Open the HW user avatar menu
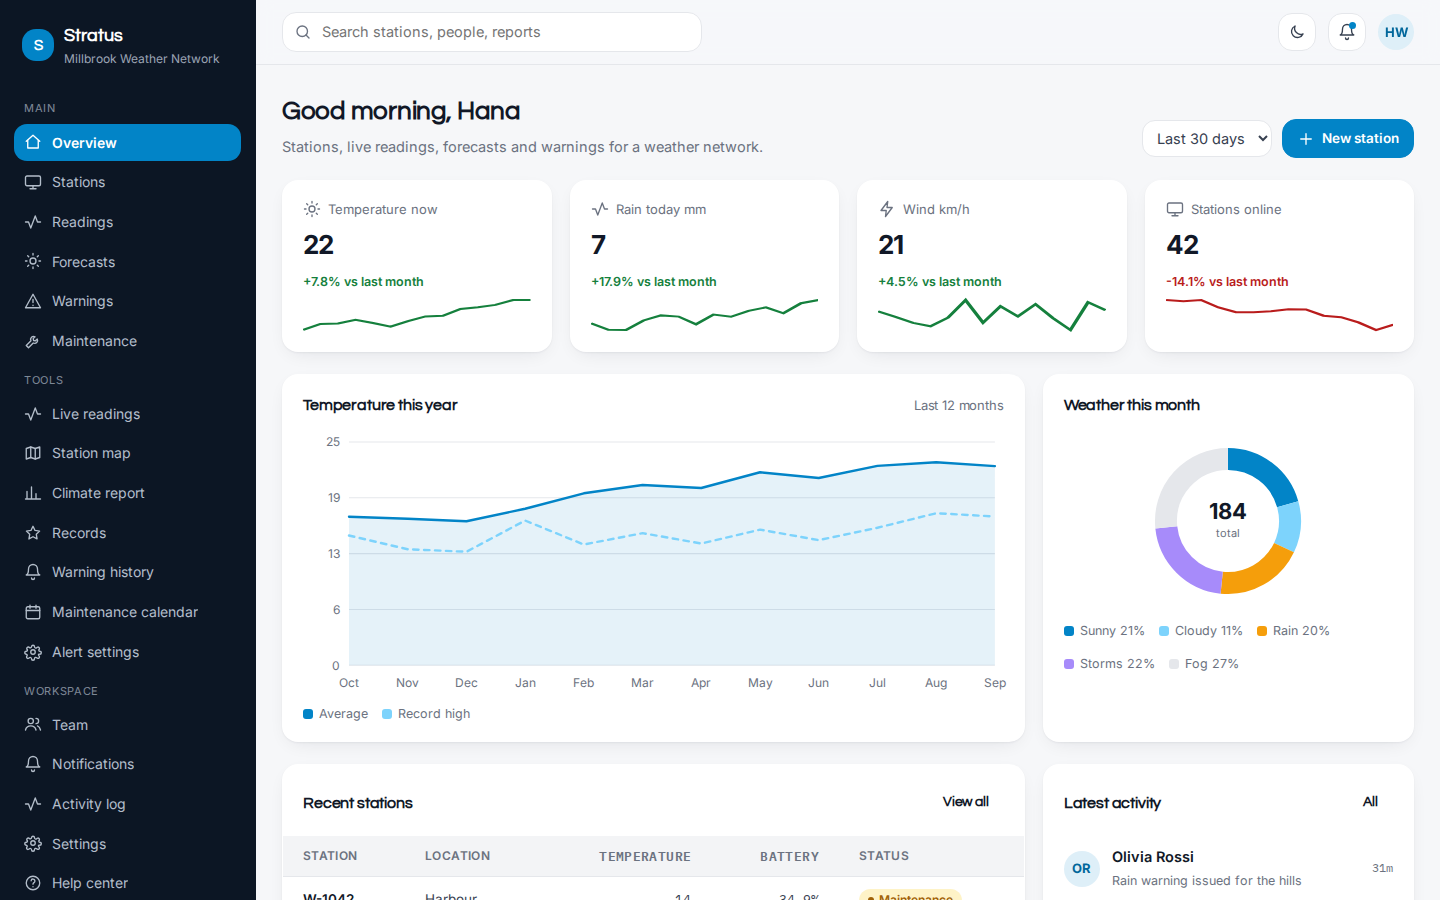Image resolution: width=1440 pixels, height=900 pixels. 1396,32
